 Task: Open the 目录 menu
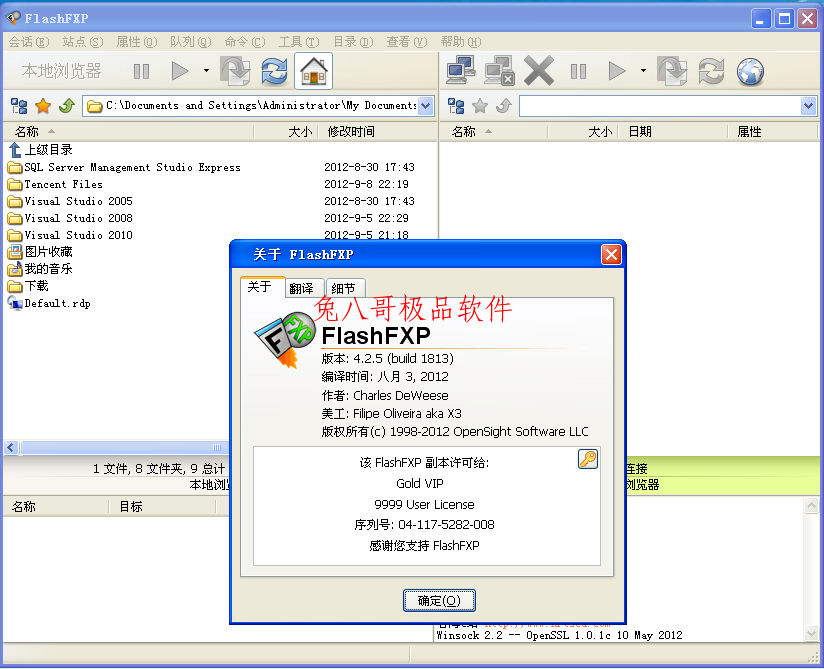pyautogui.click(x=353, y=42)
